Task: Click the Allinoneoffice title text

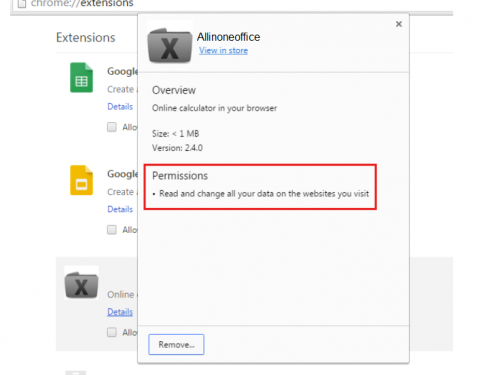Action: click(228, 37)
